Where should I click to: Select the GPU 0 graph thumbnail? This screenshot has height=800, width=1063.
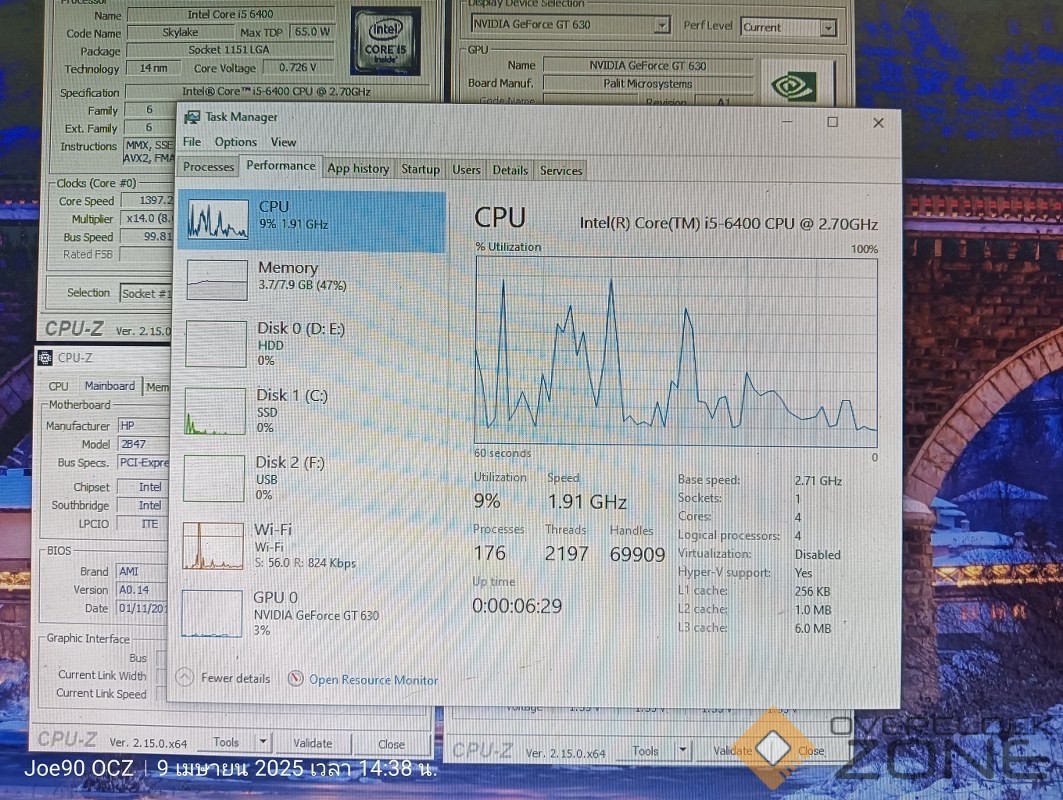tap(212, 614)
